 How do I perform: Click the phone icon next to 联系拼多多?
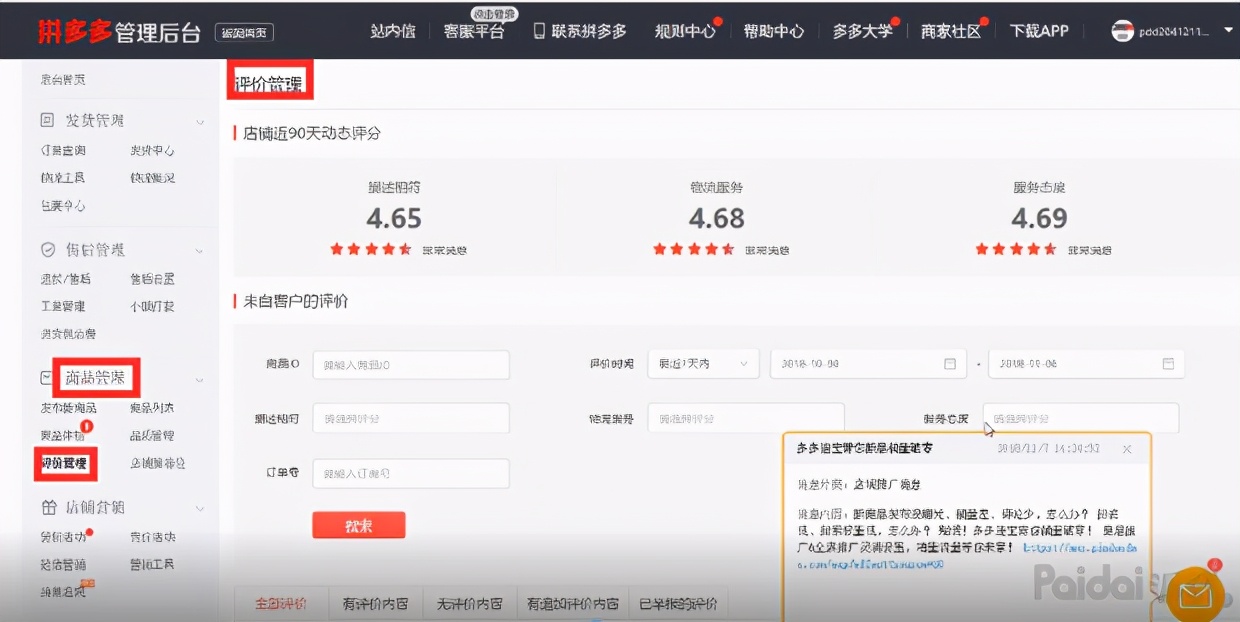tap(538, 31)
